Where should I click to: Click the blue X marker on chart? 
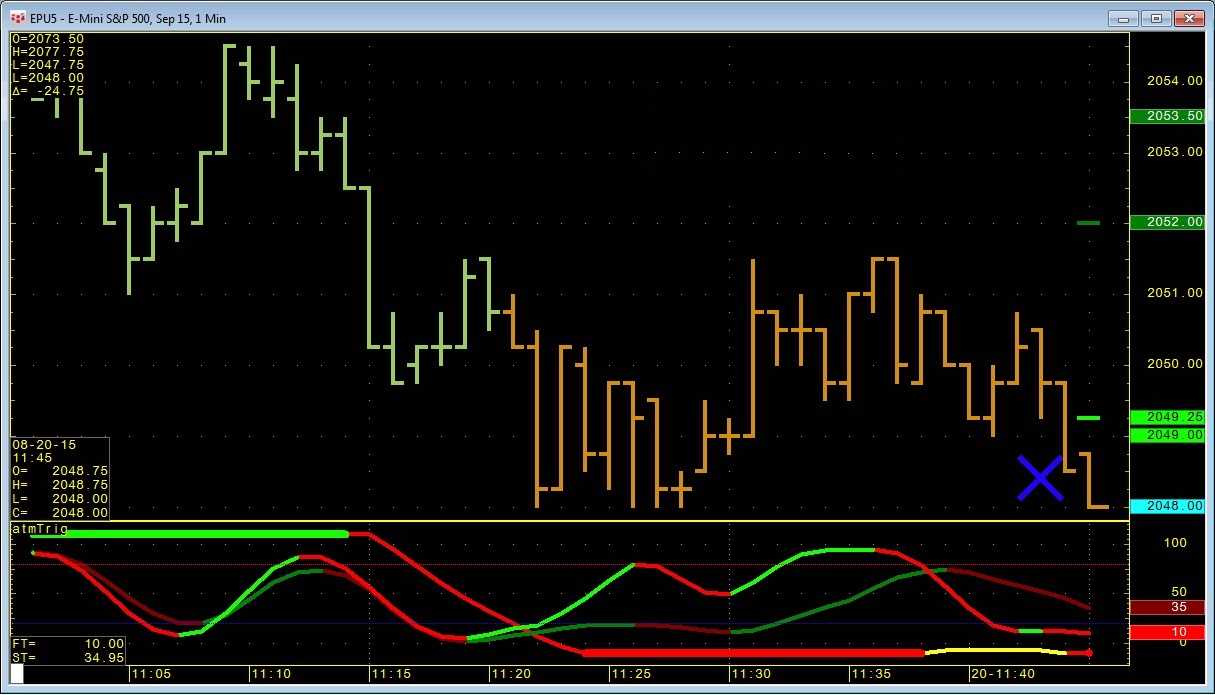coord(1040,478)
